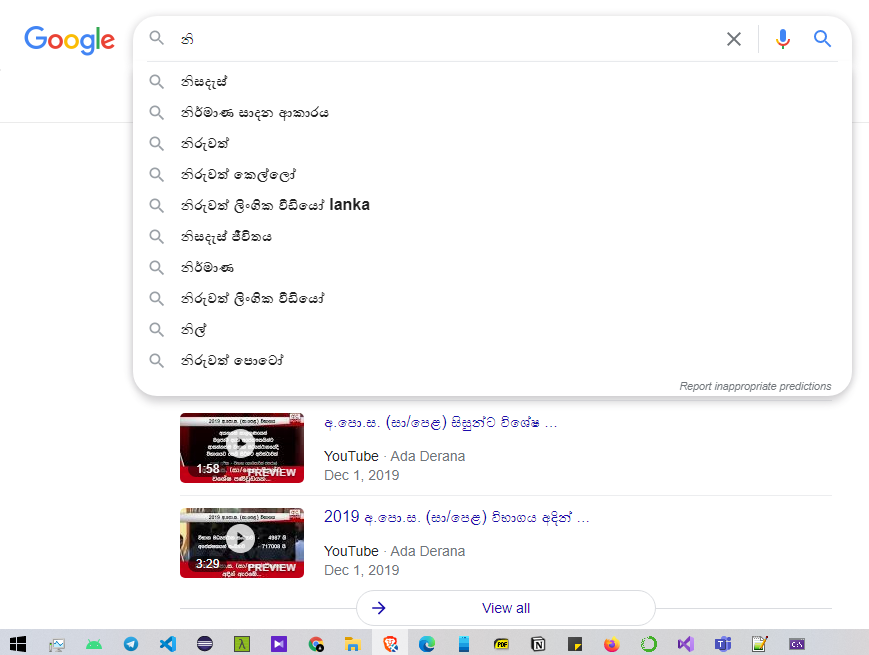Click the blue search magnifier button

822,39
